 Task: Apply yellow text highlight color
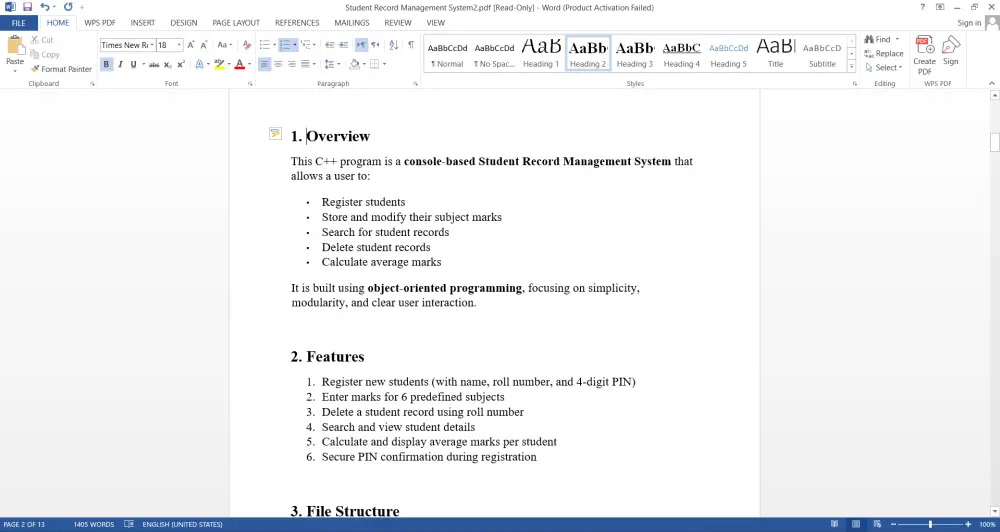click(x=219, y=64)
